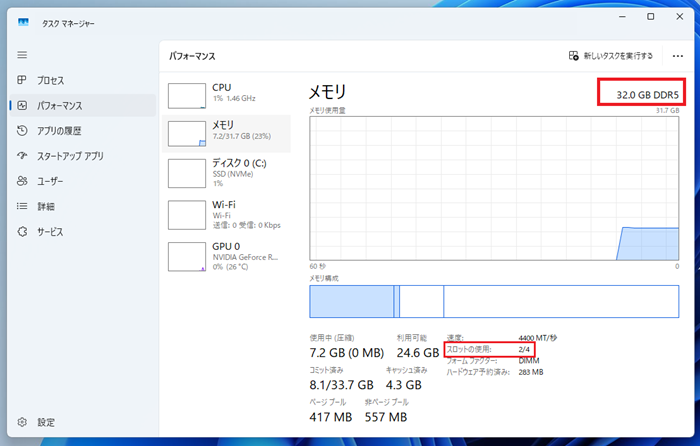Open the サービス services icon

tap(22, 232)
